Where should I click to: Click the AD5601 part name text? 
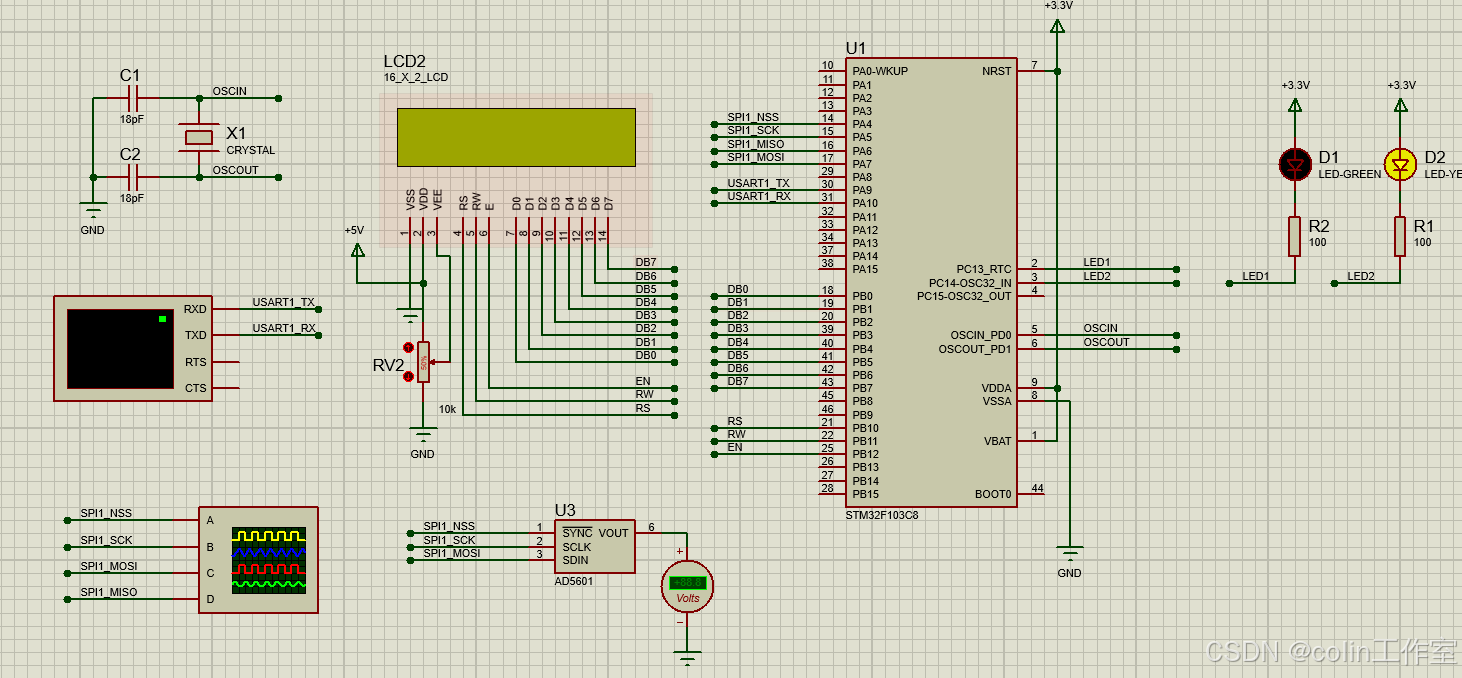click(574, 581)
